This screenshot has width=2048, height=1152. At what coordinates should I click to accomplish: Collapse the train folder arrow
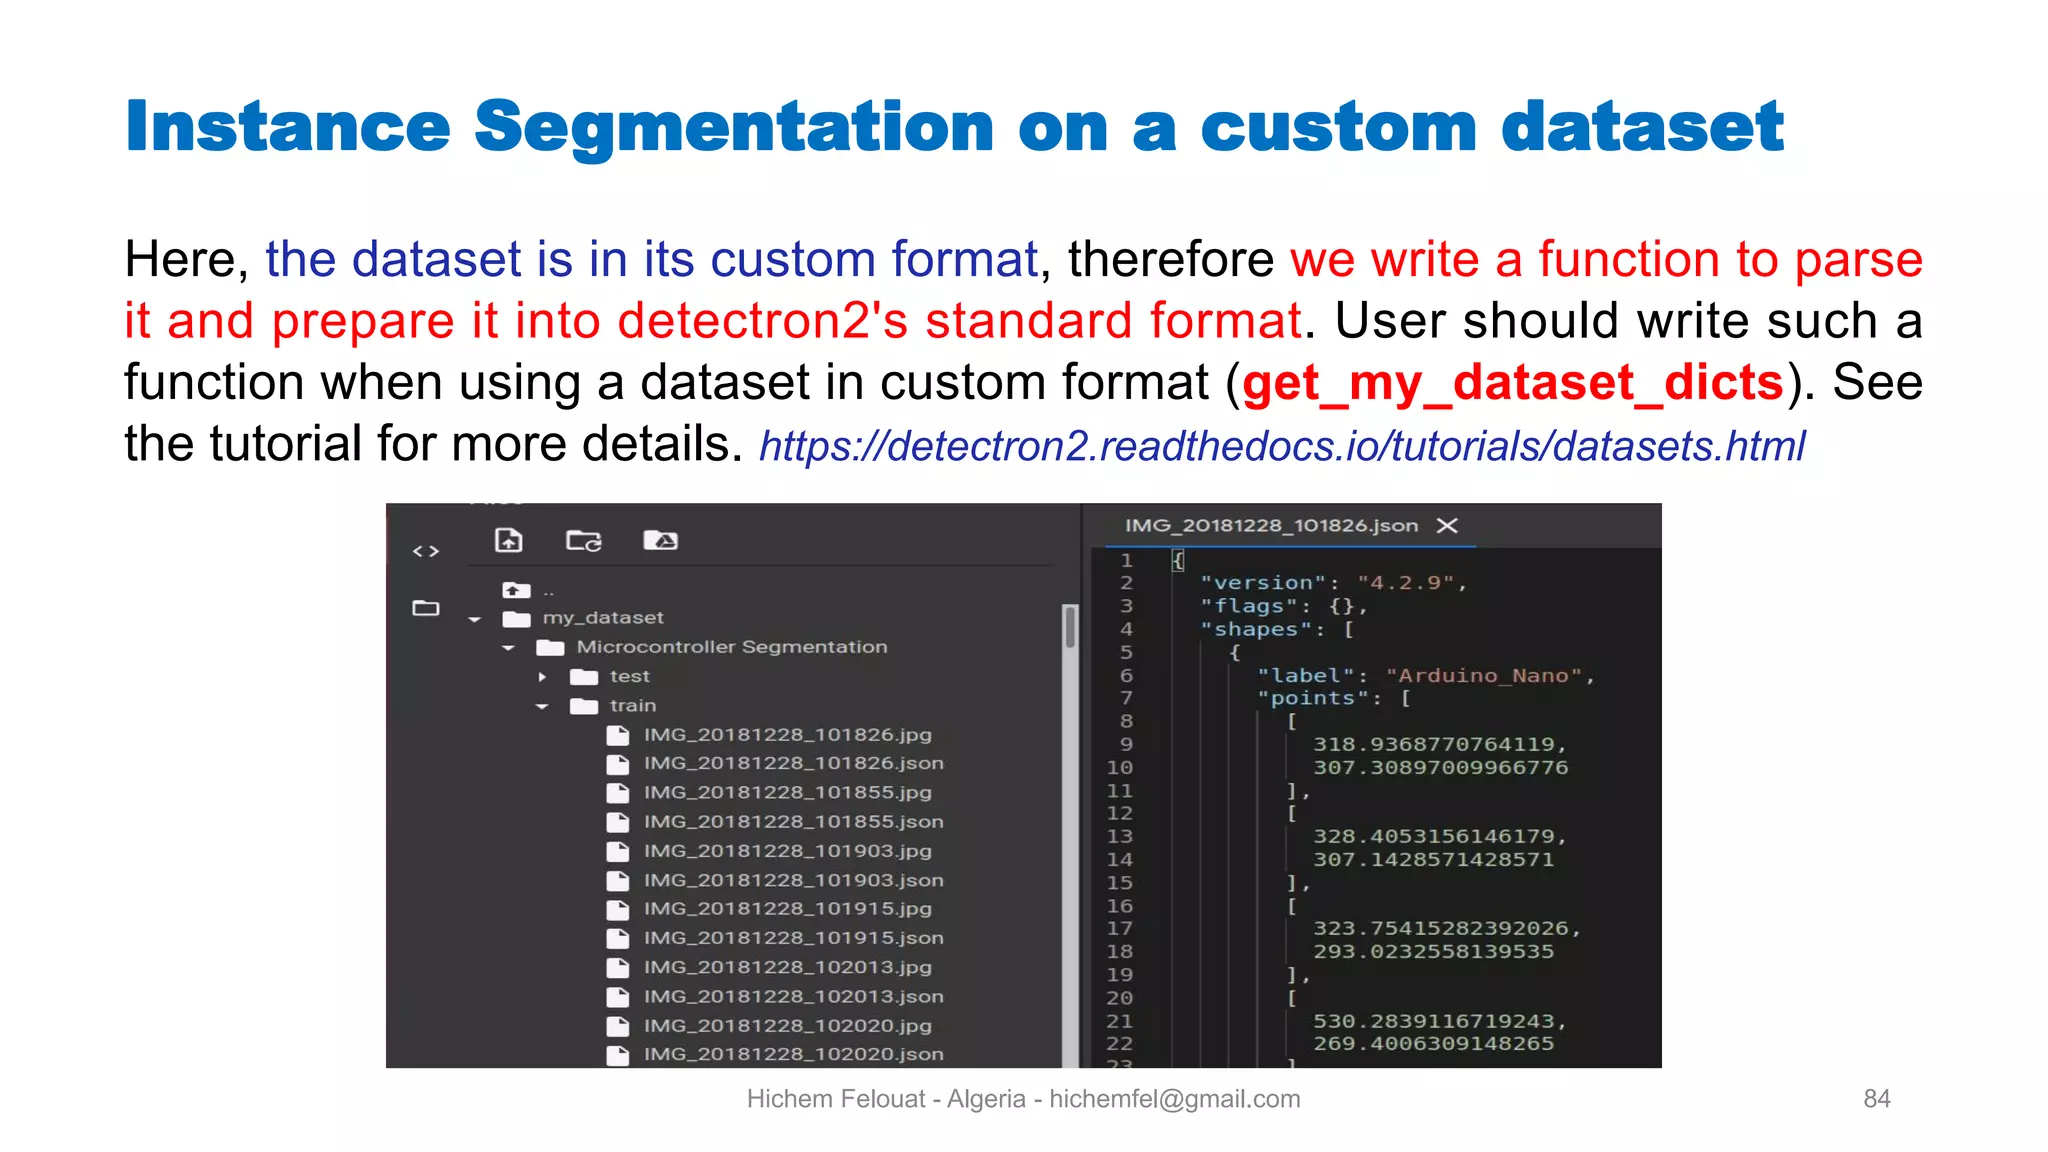(542, 707)
